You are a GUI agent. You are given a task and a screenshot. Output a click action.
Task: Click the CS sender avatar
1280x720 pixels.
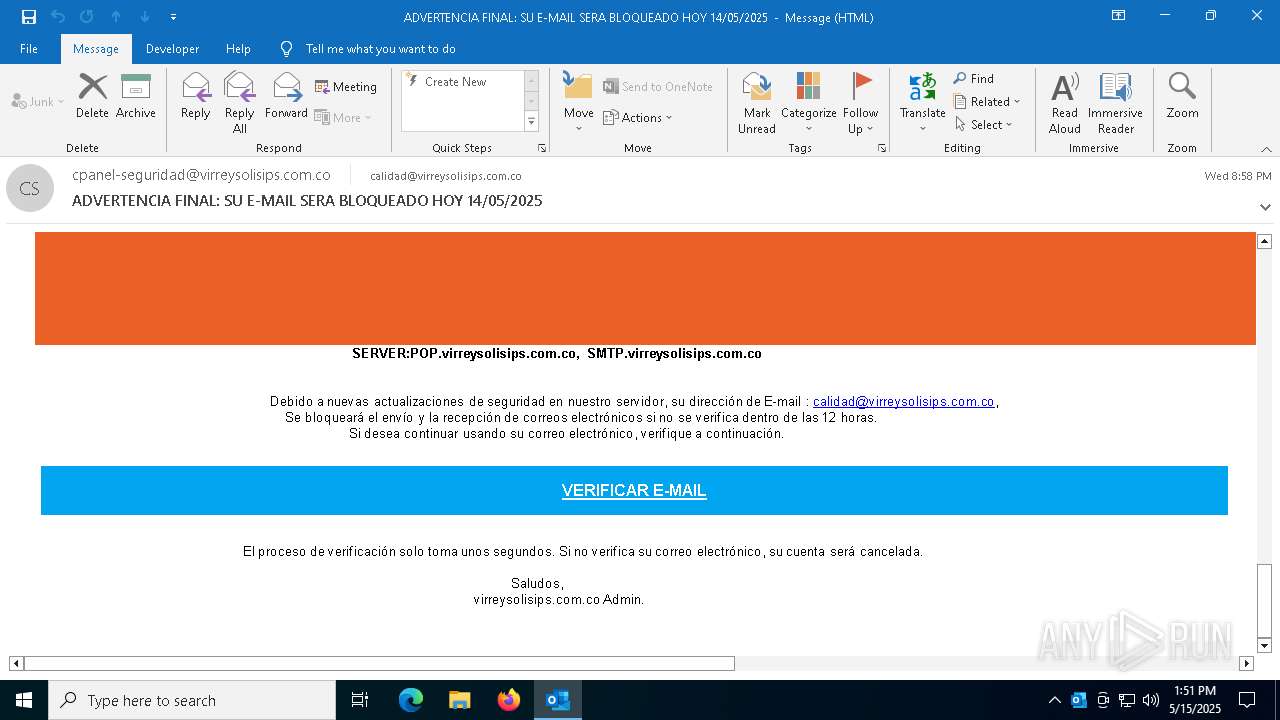[x=30, y=188]
